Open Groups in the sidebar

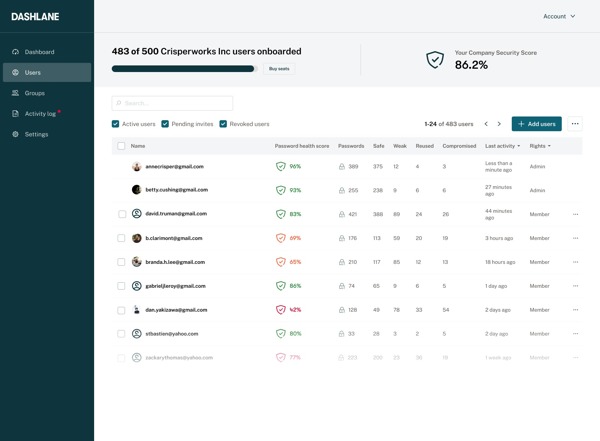click(x=34, y=93)
